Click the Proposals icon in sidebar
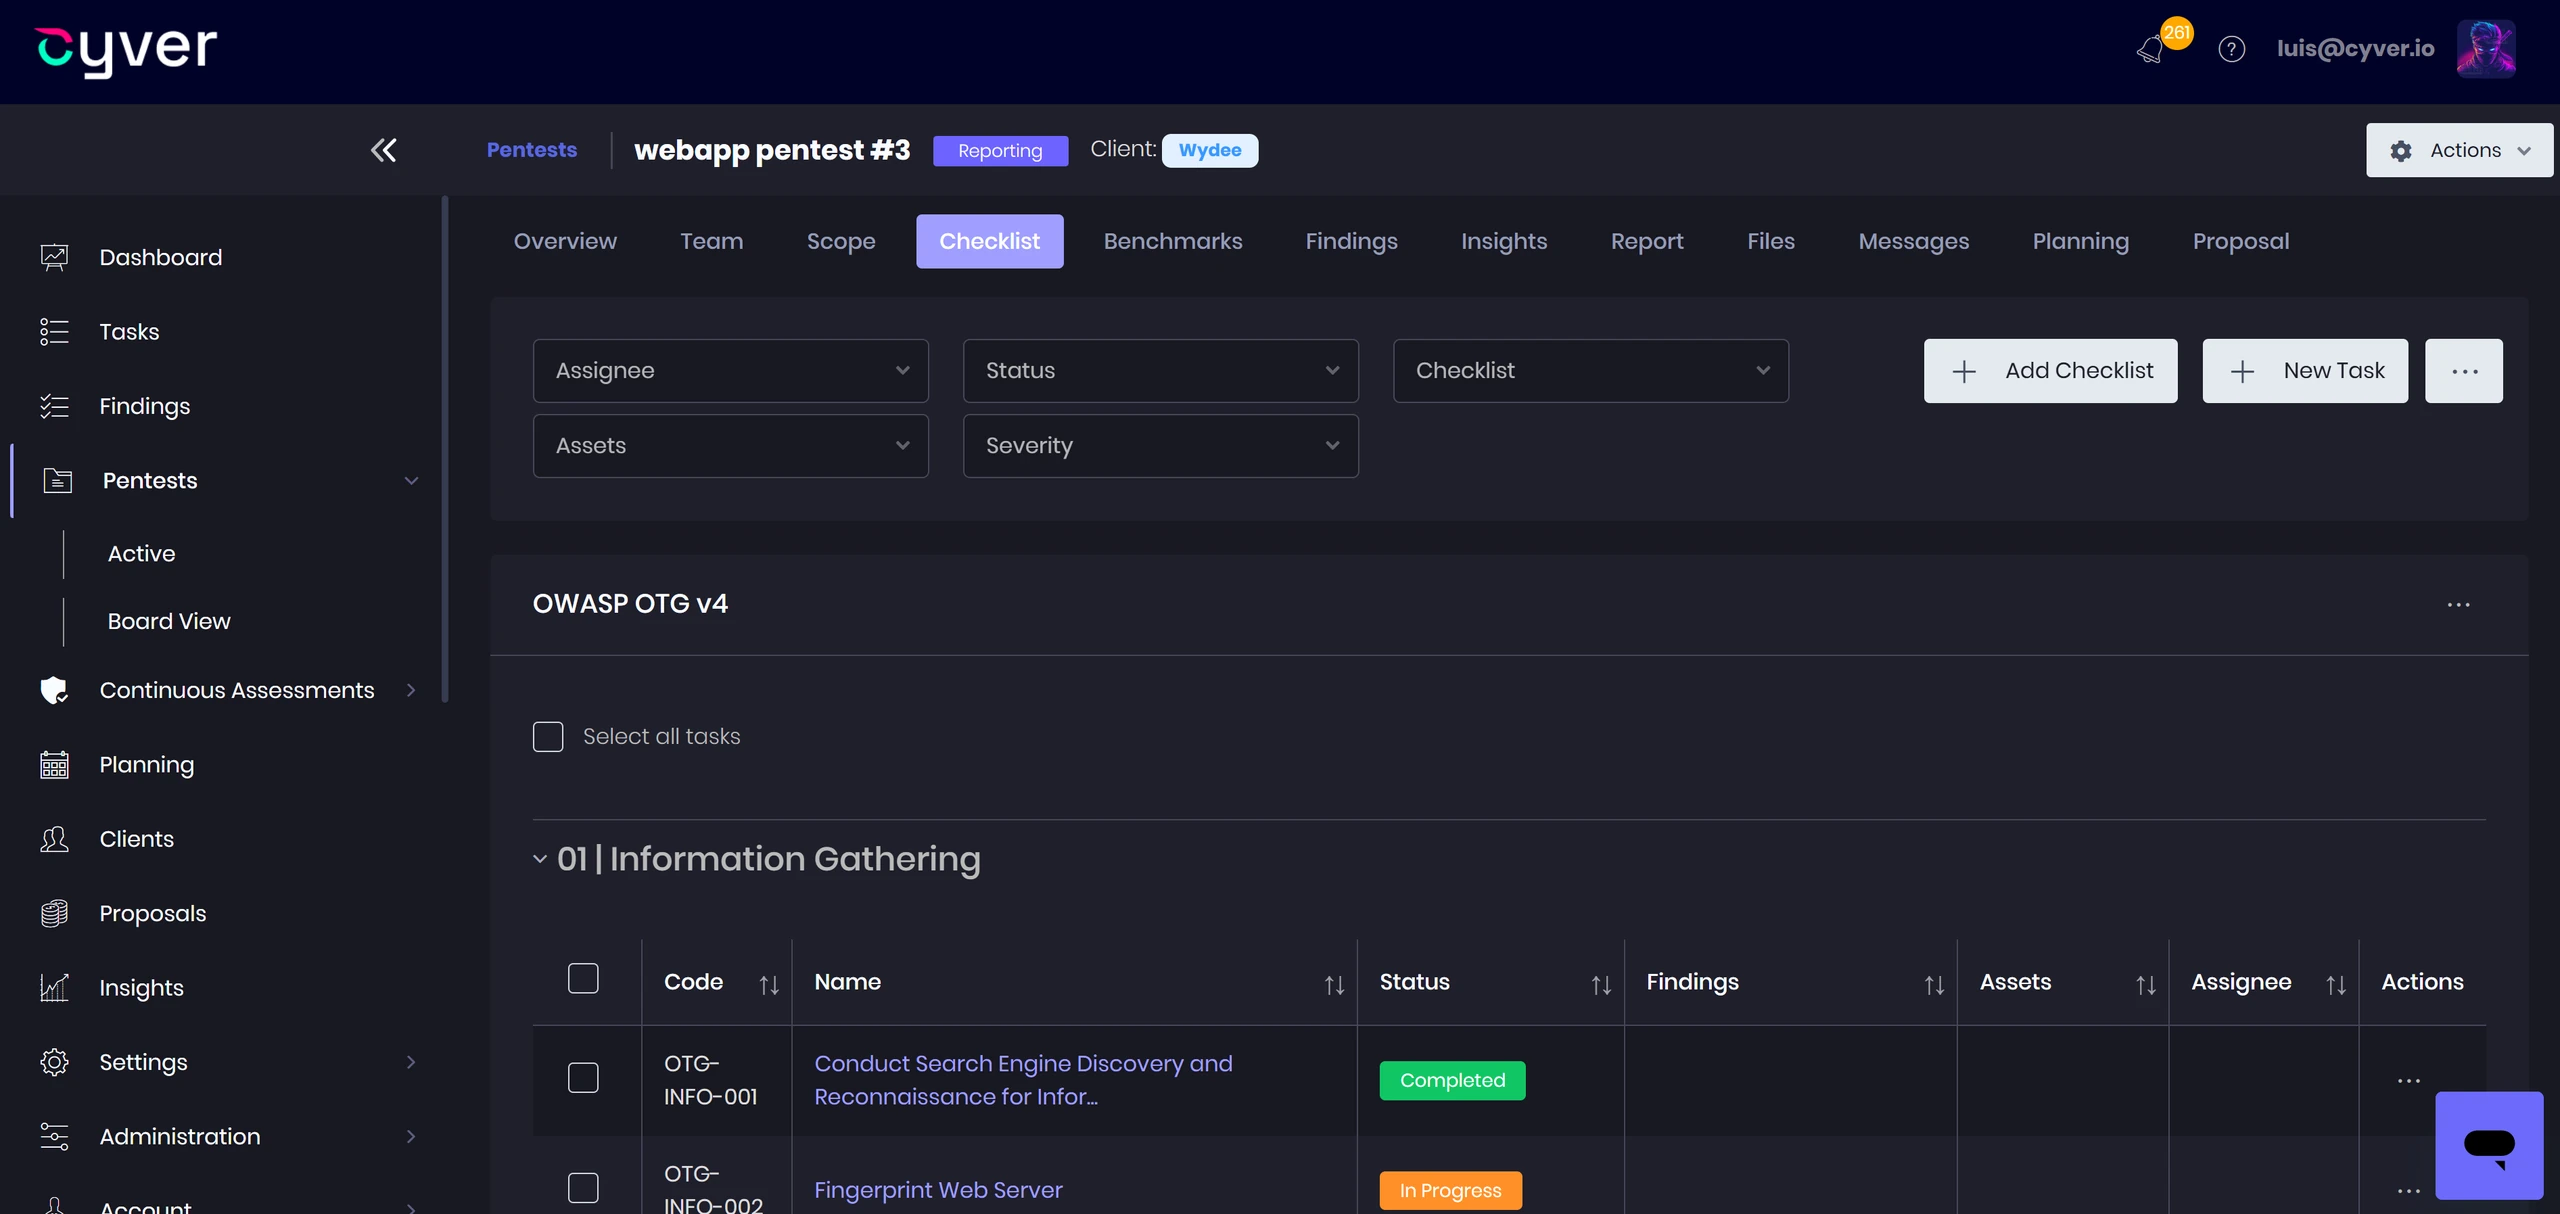Viewport: 2560px width, 1214px height. coord(54,913)
